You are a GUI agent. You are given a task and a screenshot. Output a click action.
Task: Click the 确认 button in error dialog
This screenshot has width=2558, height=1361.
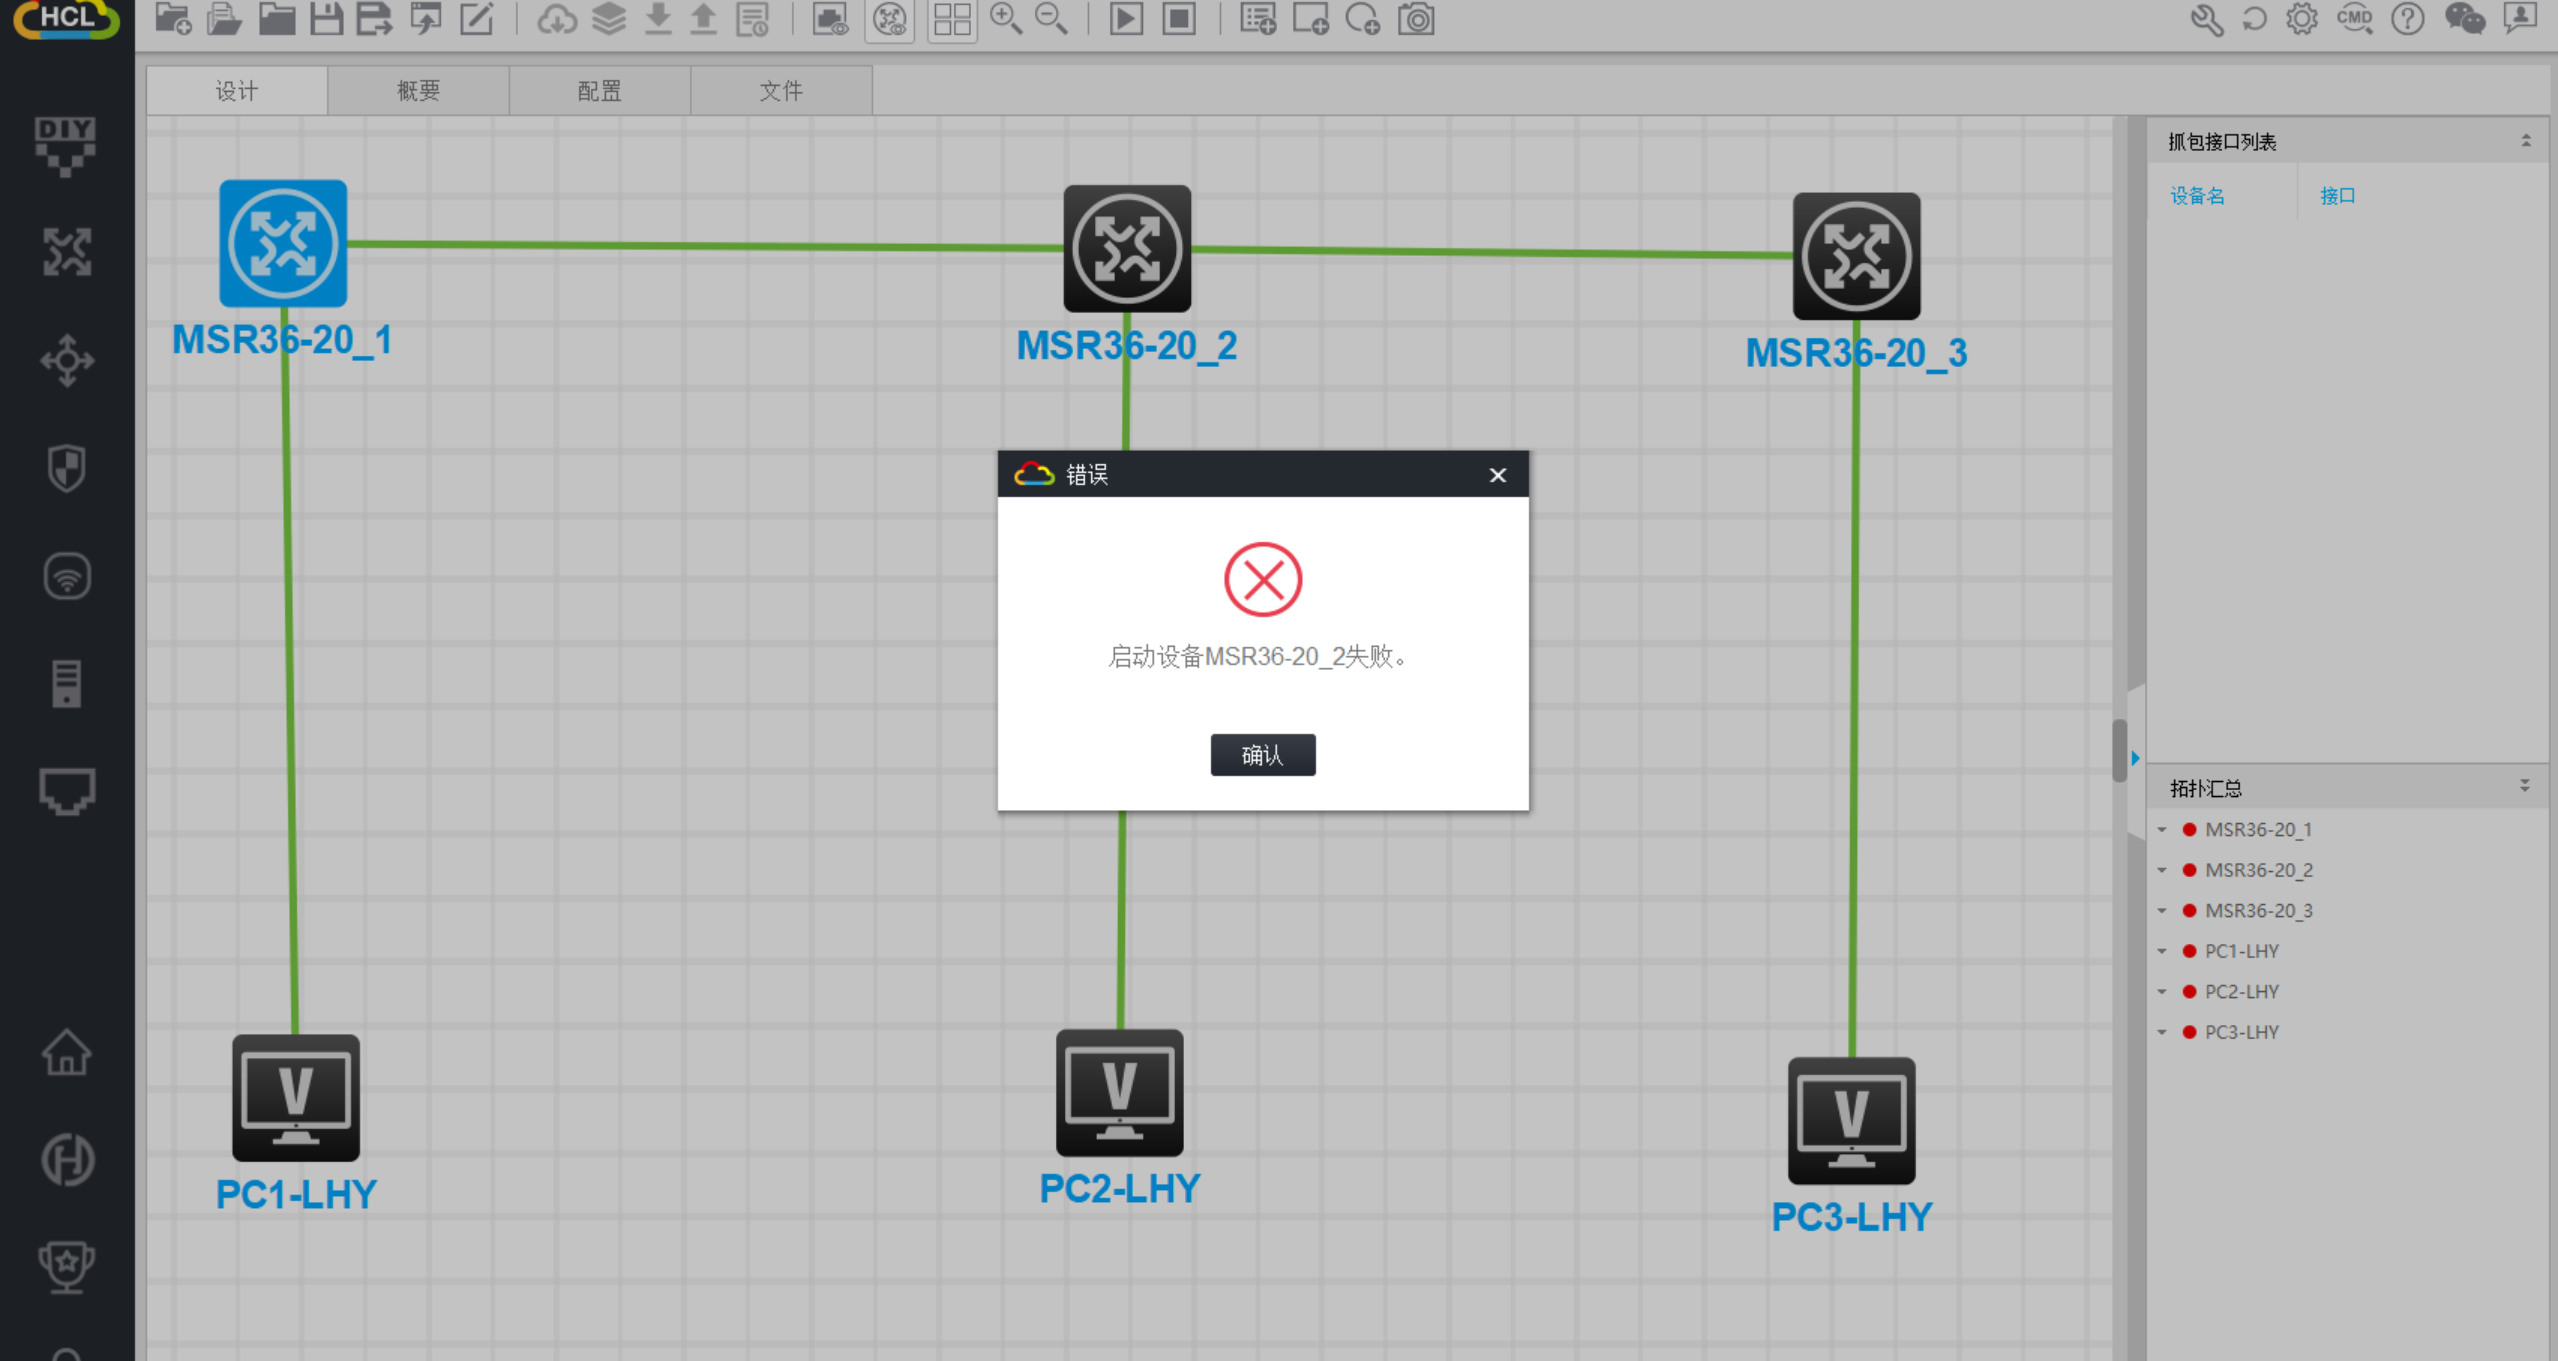[x=1262, y=755]
